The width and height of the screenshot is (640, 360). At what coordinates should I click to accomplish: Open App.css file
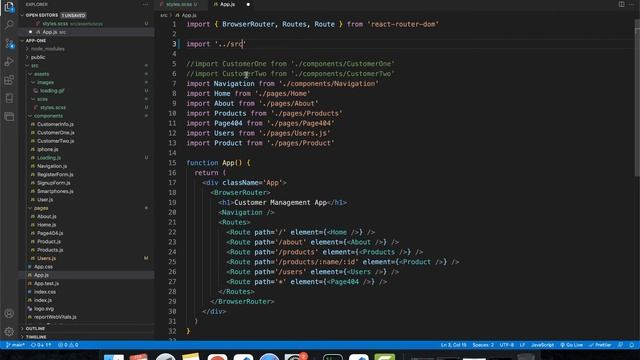pyautogui.click(x=43, y=267)
